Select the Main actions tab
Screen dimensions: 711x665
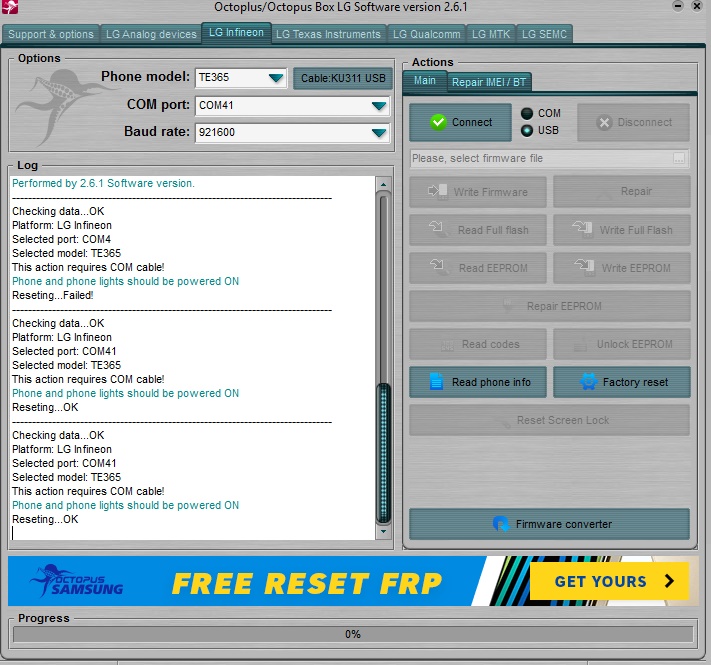[424, 81]
